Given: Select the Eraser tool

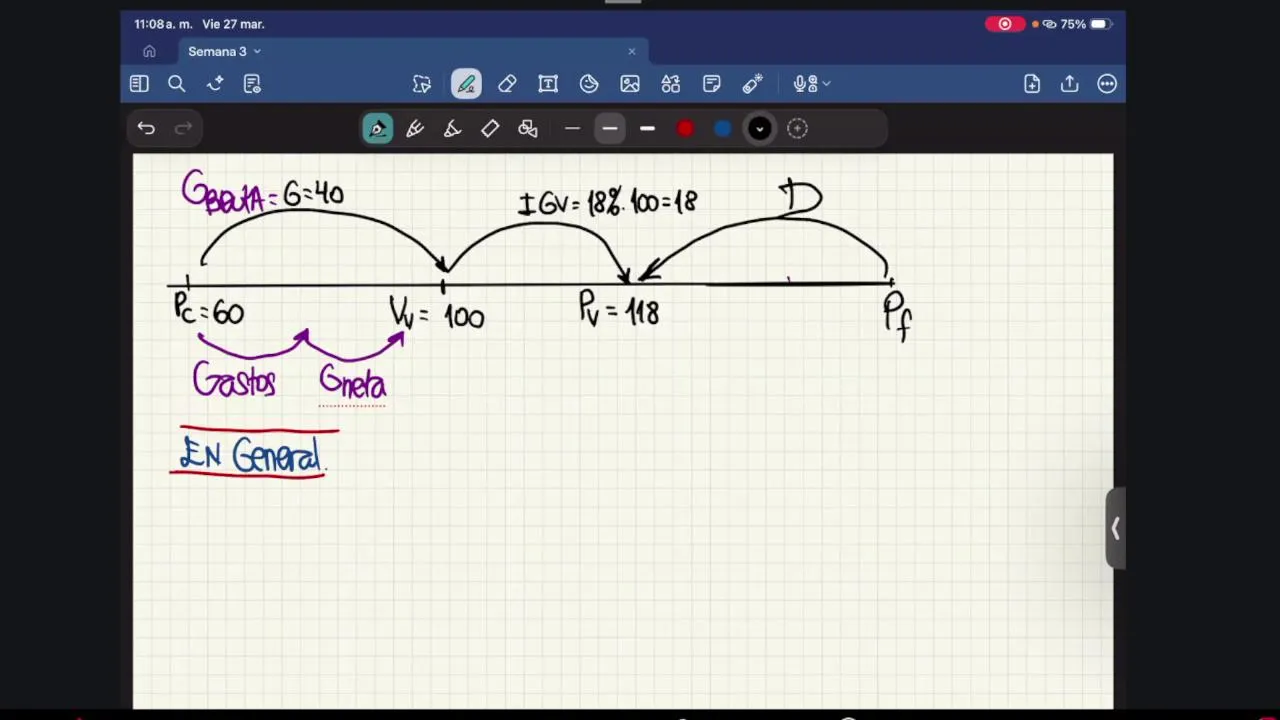Looking at the screenshot, I should tap(507, 84).
